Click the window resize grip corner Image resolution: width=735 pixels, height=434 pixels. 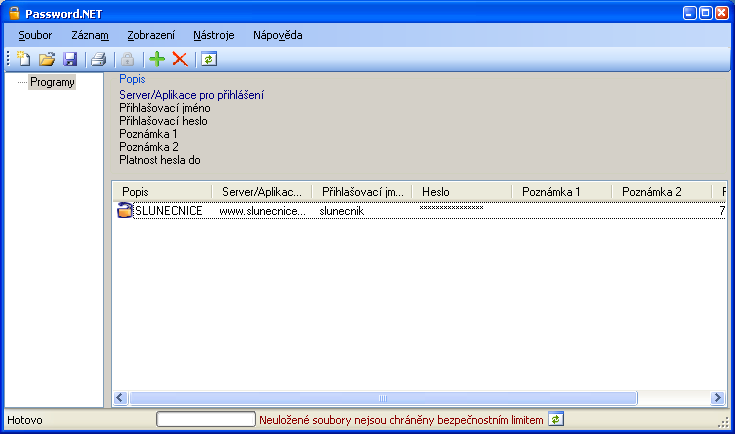tap(724, 422)
